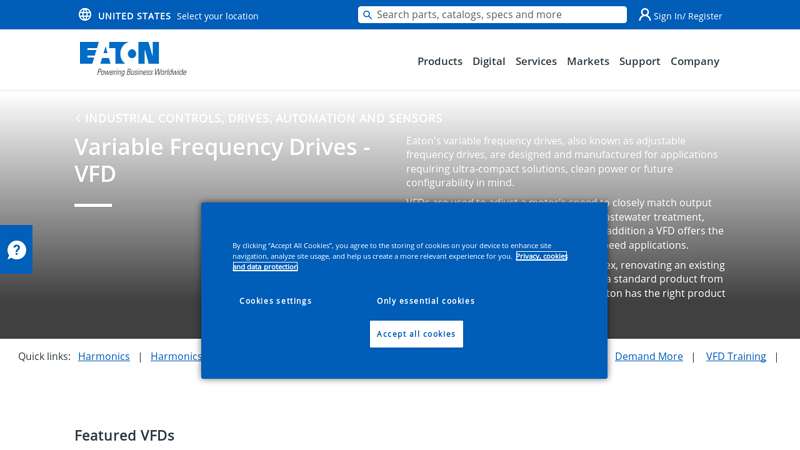Viewport: 800px width, 450px height.
Task: Click the search magnifier icon
Action: pos(367,15)
